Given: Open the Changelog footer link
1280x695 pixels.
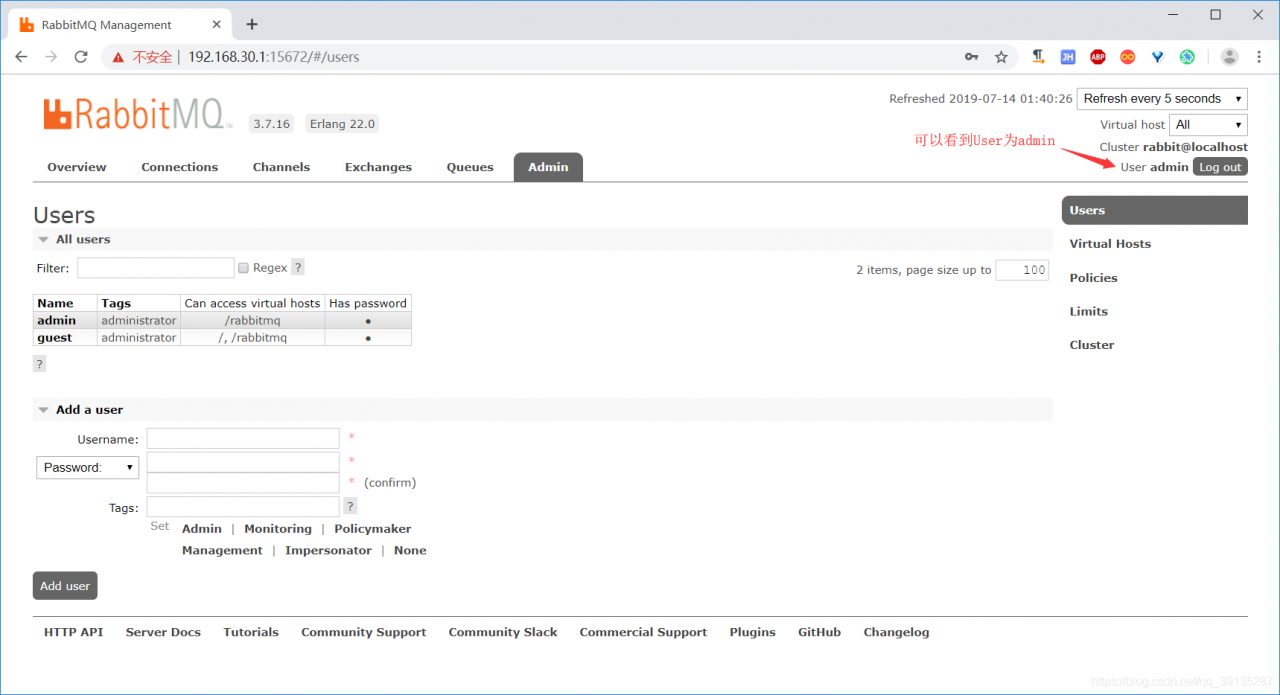Looking at the screenshot, I should [x=896, y=632].
